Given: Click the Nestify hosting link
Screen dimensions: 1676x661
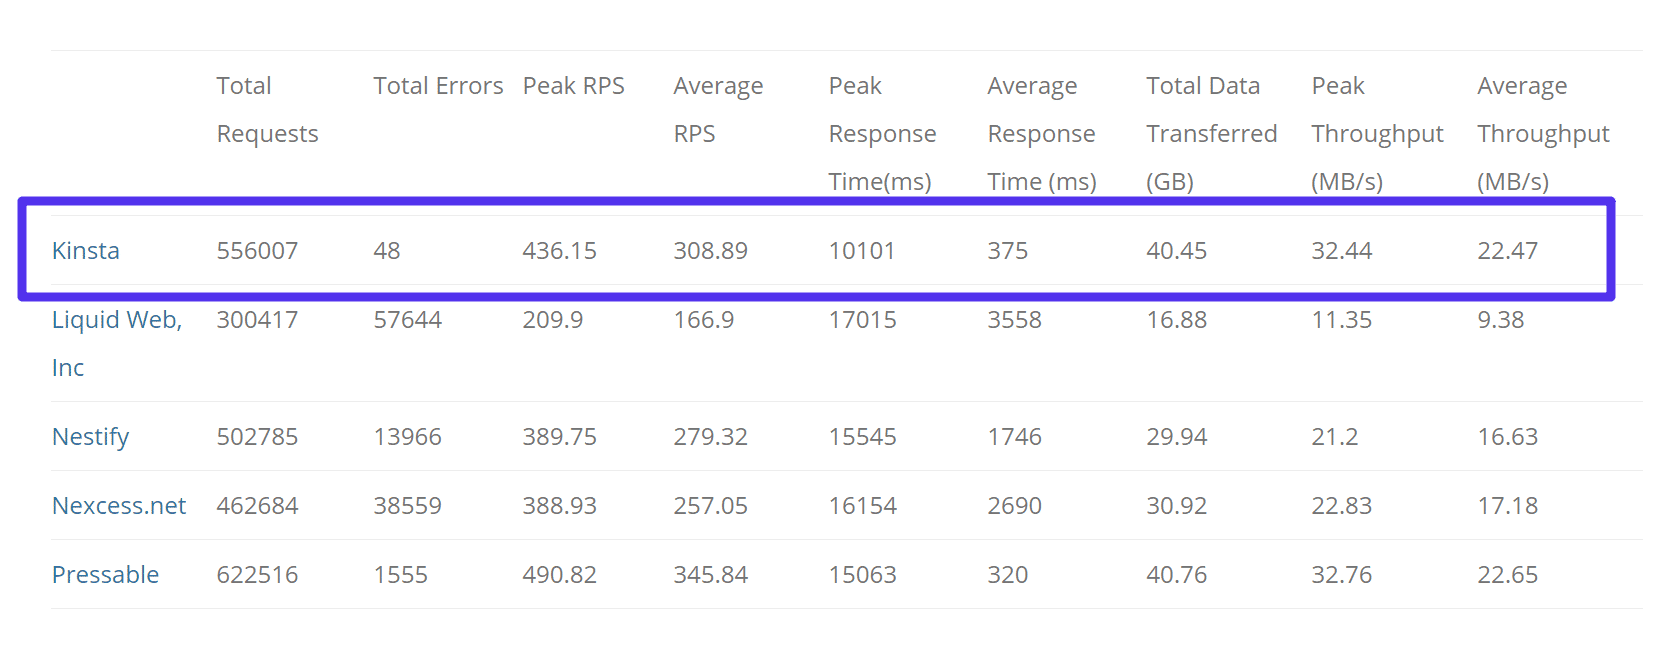Looking at the screenshot, I should pos(90,437).
